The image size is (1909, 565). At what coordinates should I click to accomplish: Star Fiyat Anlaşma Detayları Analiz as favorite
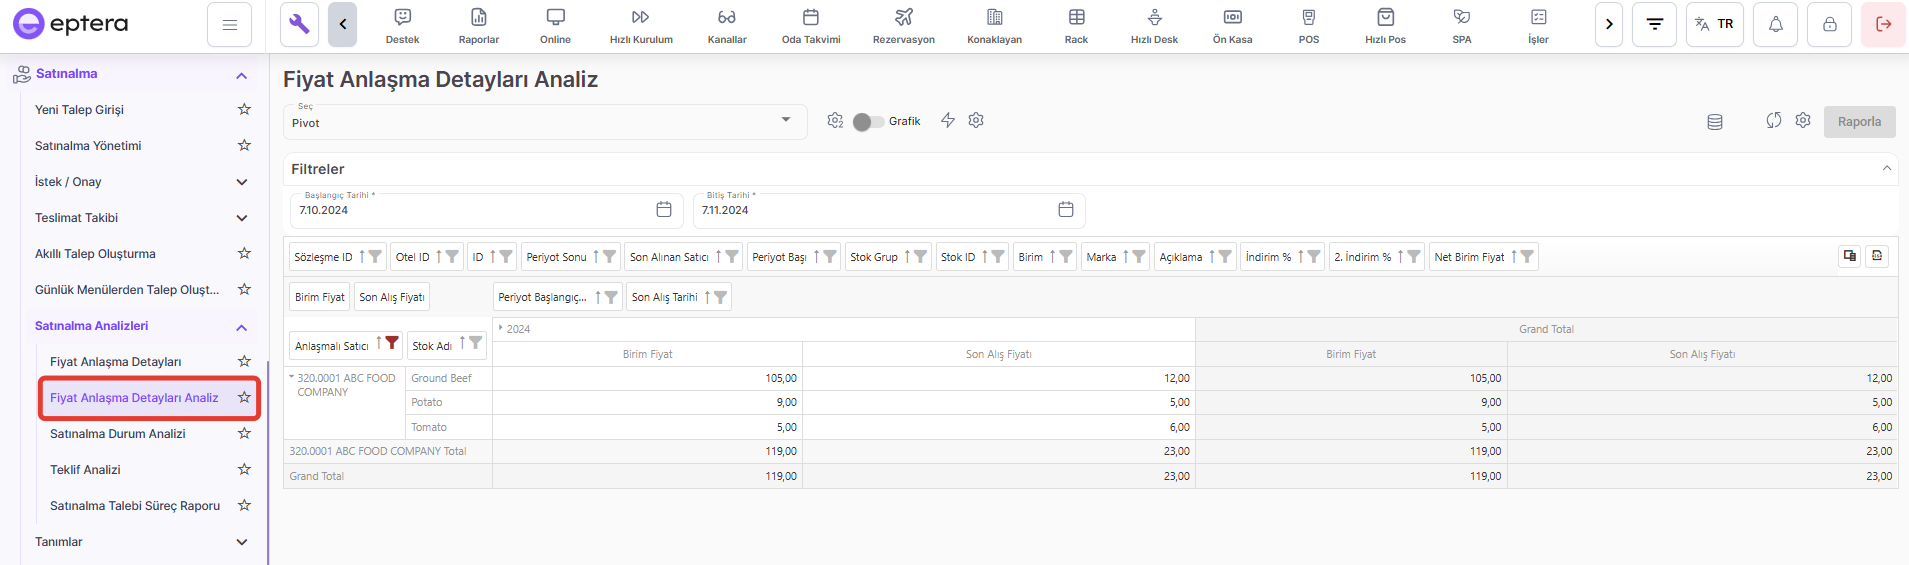pos(244,398)
